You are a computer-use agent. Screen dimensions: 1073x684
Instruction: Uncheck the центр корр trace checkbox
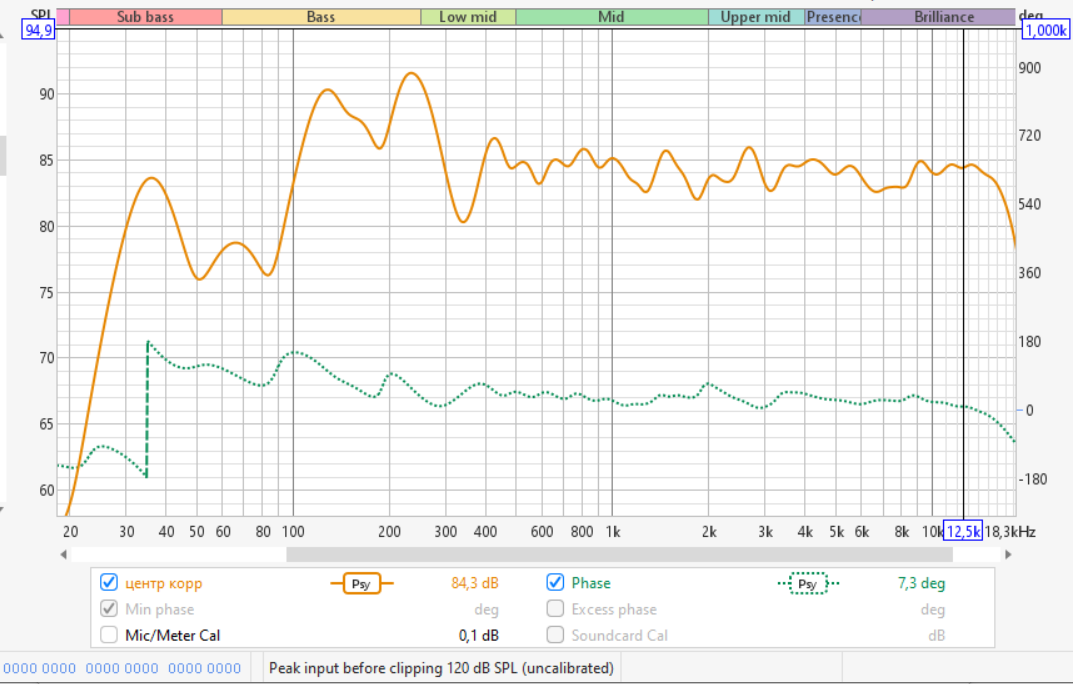click(x=109, y=583)
